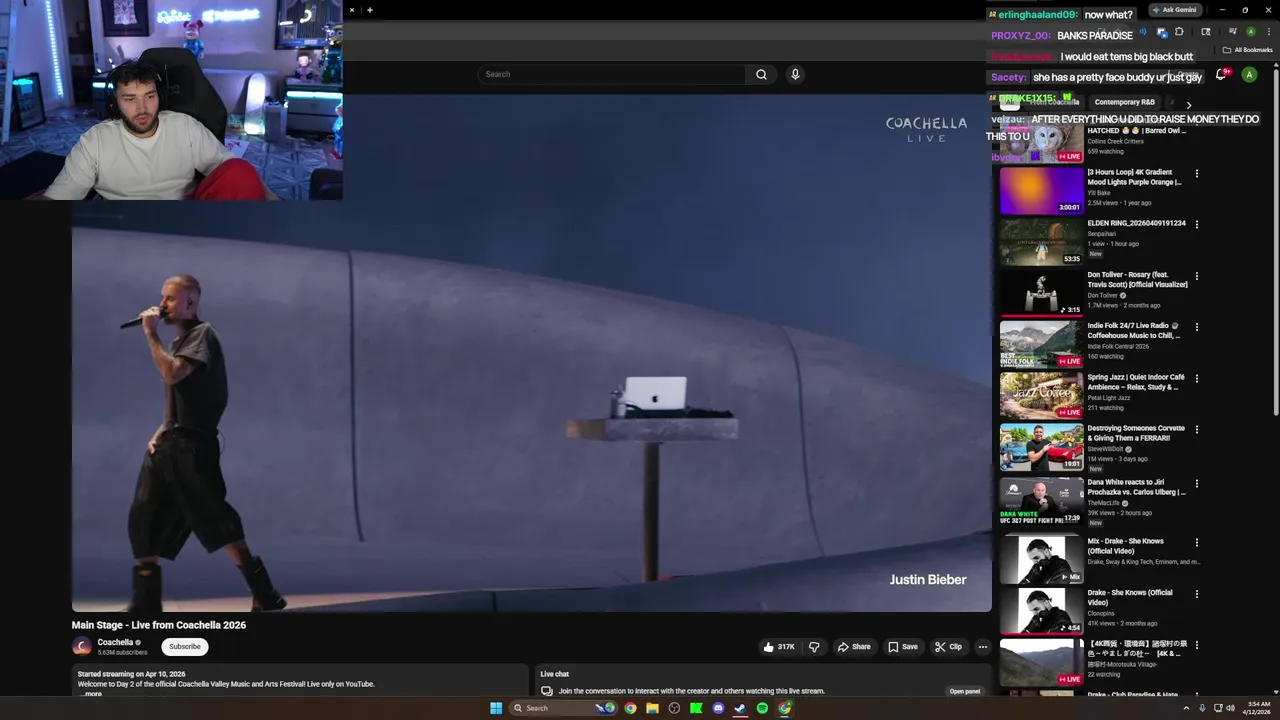The height and width of the screenshot is (720, 1280).
Task: Open the live chat panel
Action: pos(965,691)
